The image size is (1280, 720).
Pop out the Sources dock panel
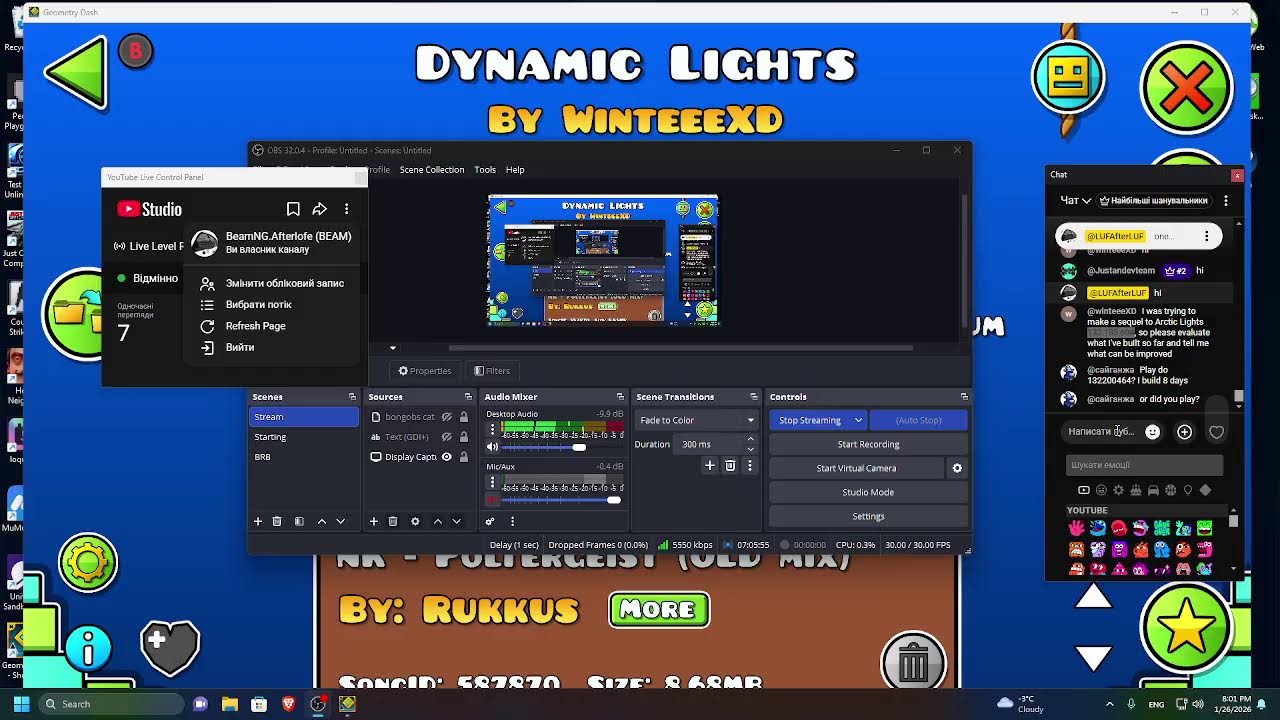coord(468,397)
